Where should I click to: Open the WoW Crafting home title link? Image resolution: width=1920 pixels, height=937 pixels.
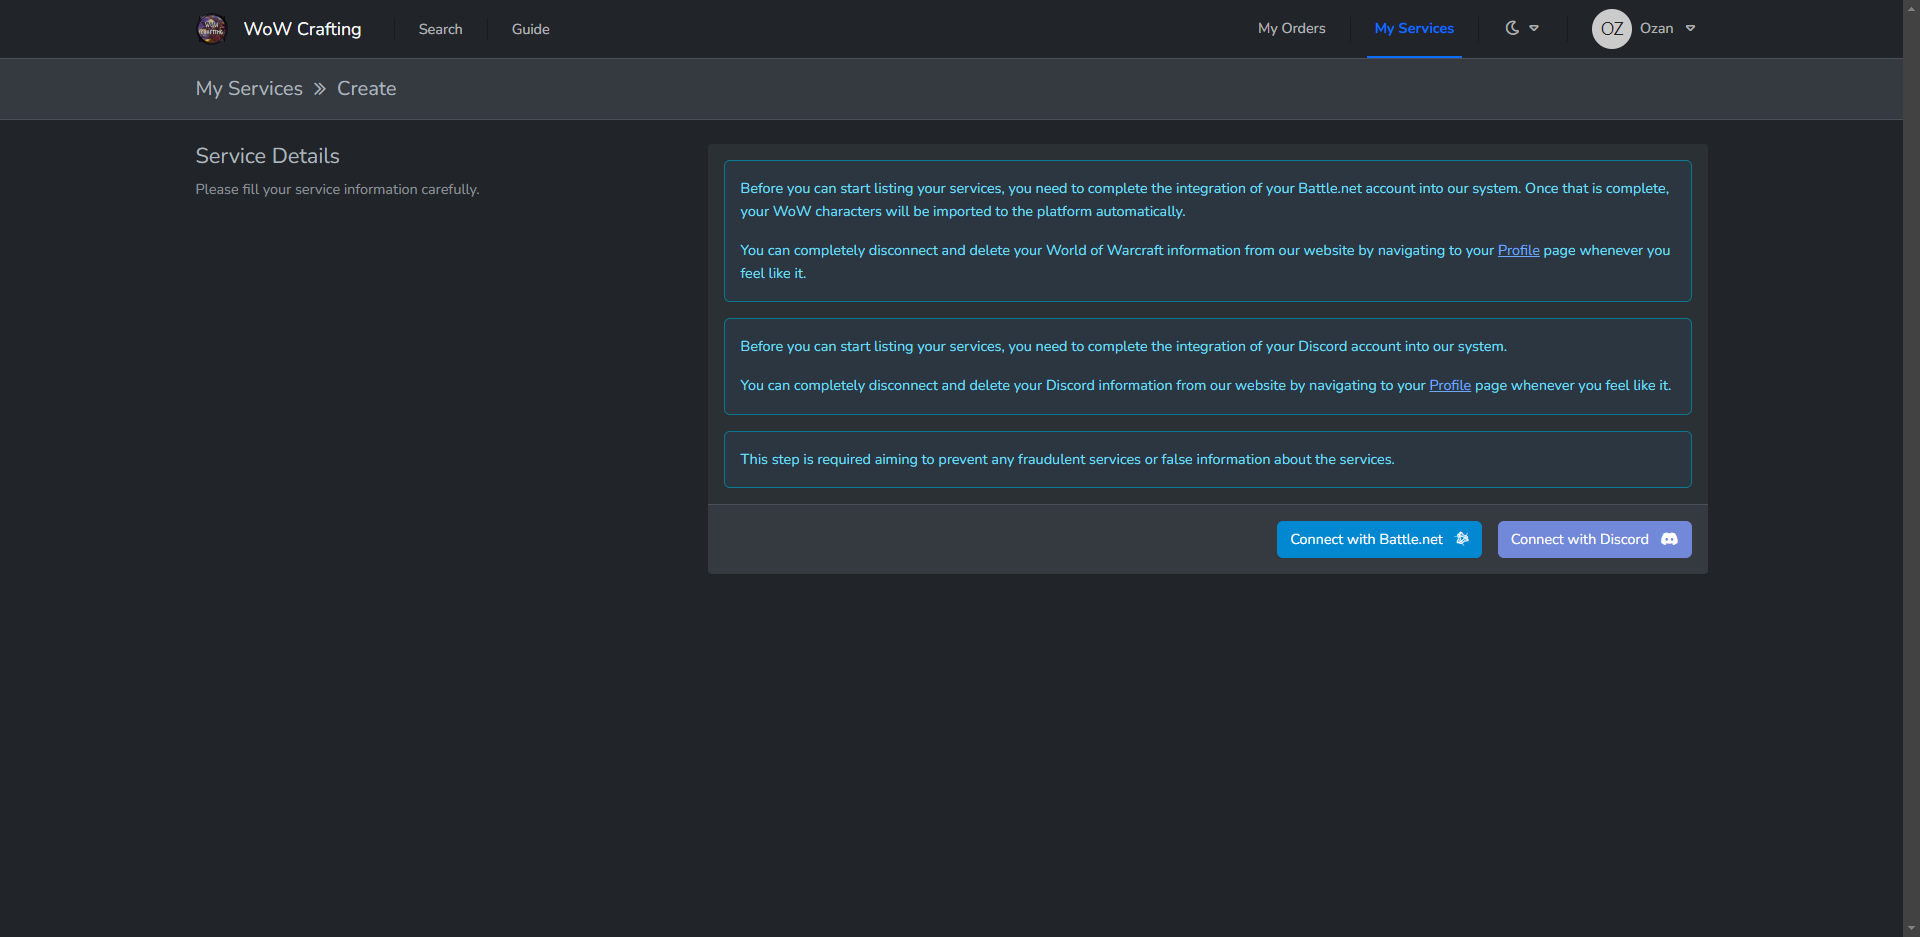tap(302, 29)
